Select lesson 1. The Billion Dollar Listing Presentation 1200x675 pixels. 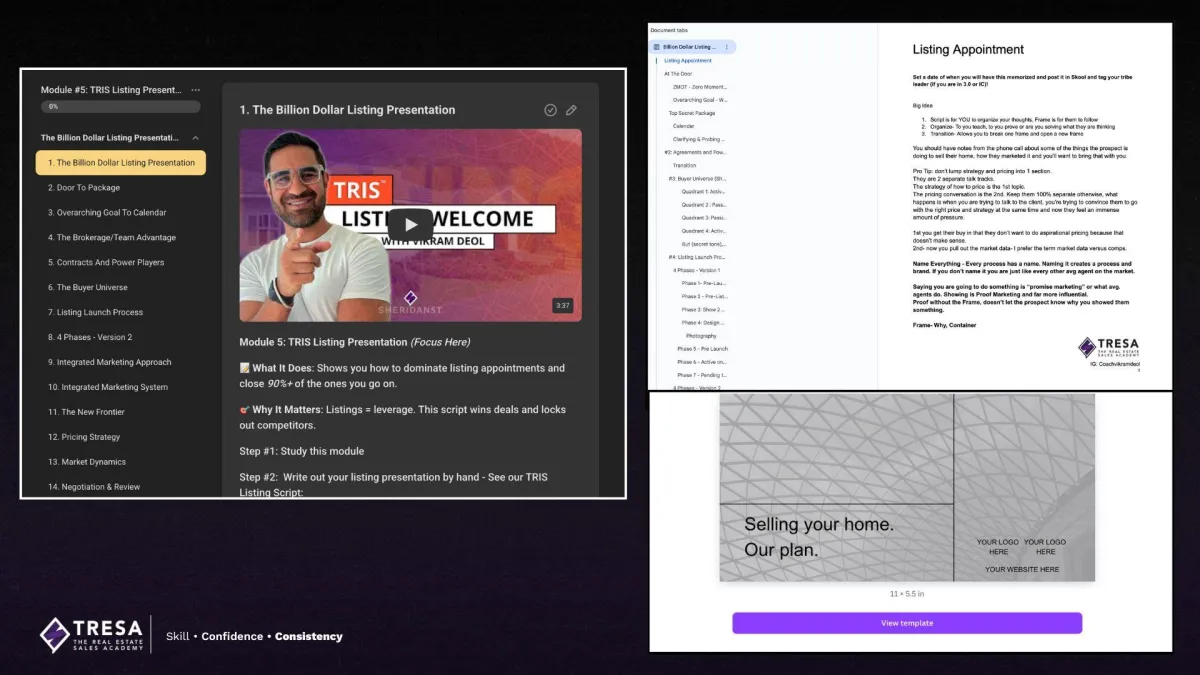click(121, 163)
